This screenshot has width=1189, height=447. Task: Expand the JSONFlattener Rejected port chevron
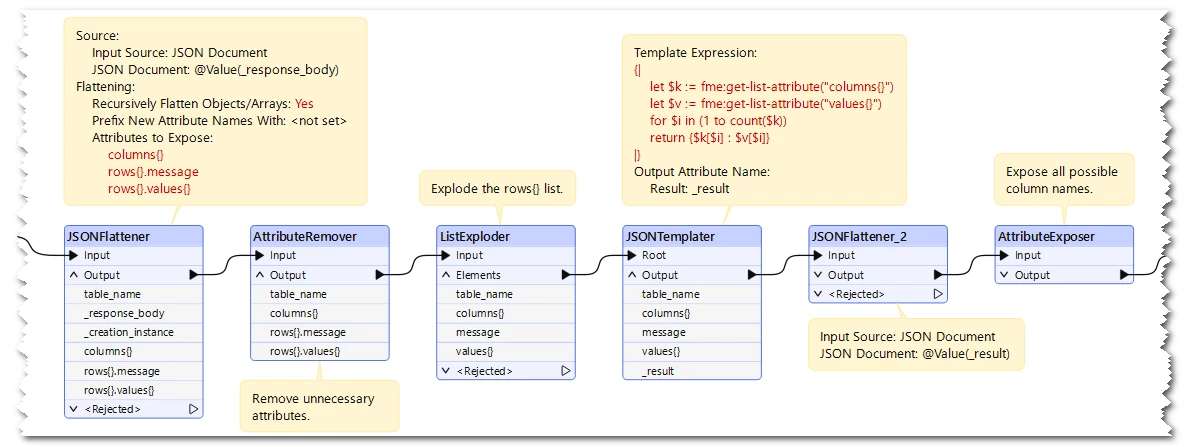(74, 409)
